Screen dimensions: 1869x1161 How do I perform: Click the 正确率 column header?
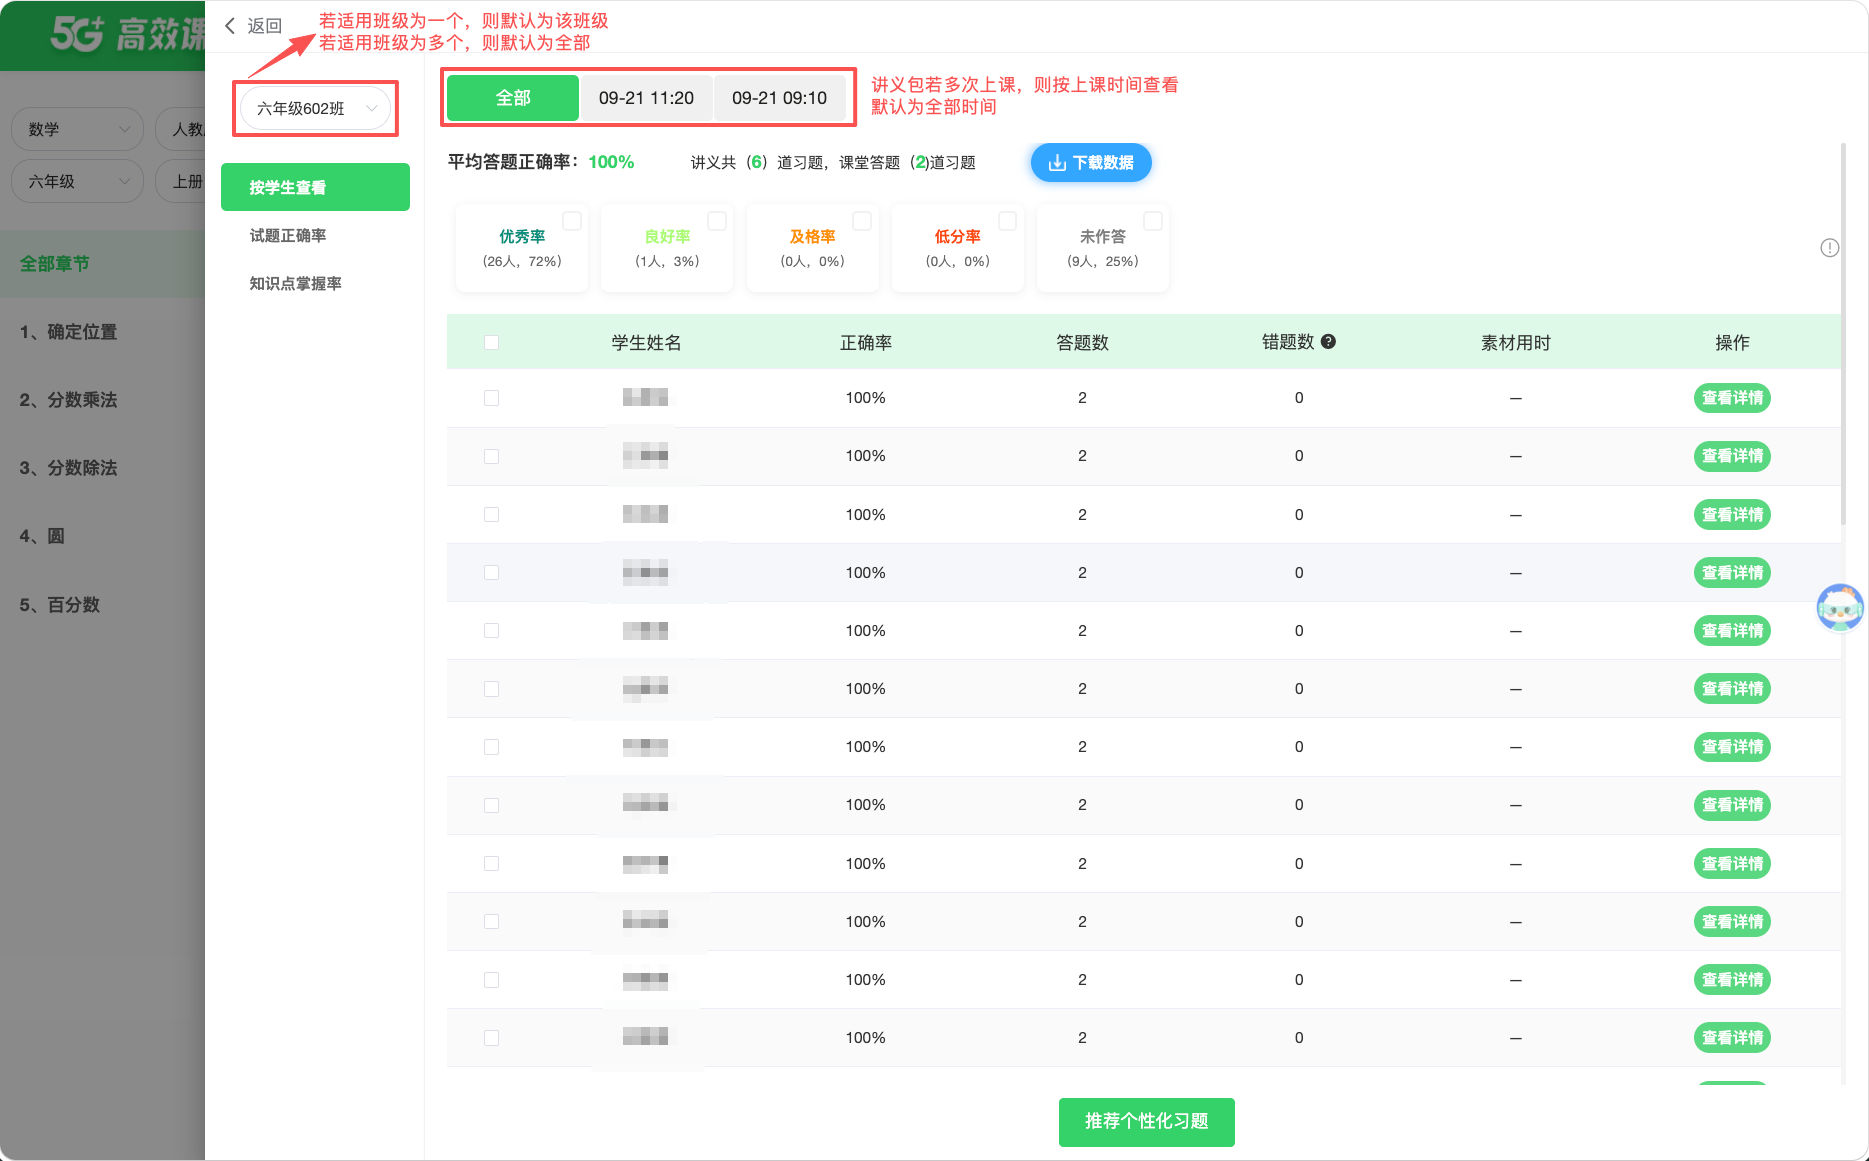(x=866, y=342)
